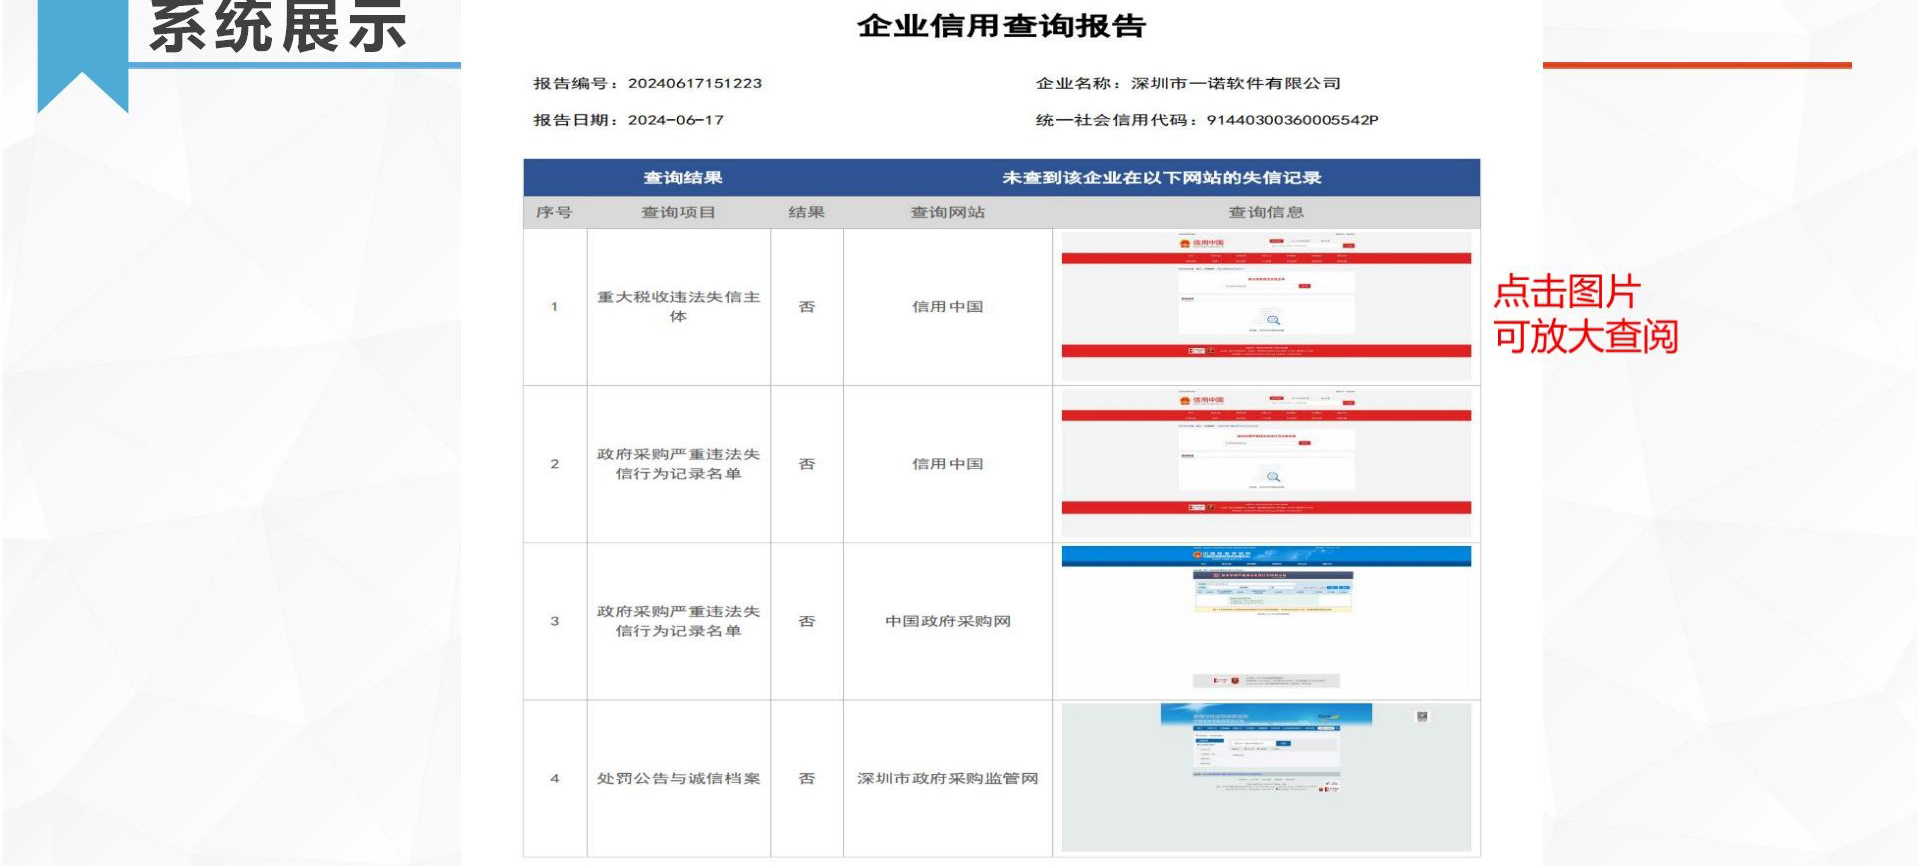Click credit code 91440300360005542P

[1292, 120]
